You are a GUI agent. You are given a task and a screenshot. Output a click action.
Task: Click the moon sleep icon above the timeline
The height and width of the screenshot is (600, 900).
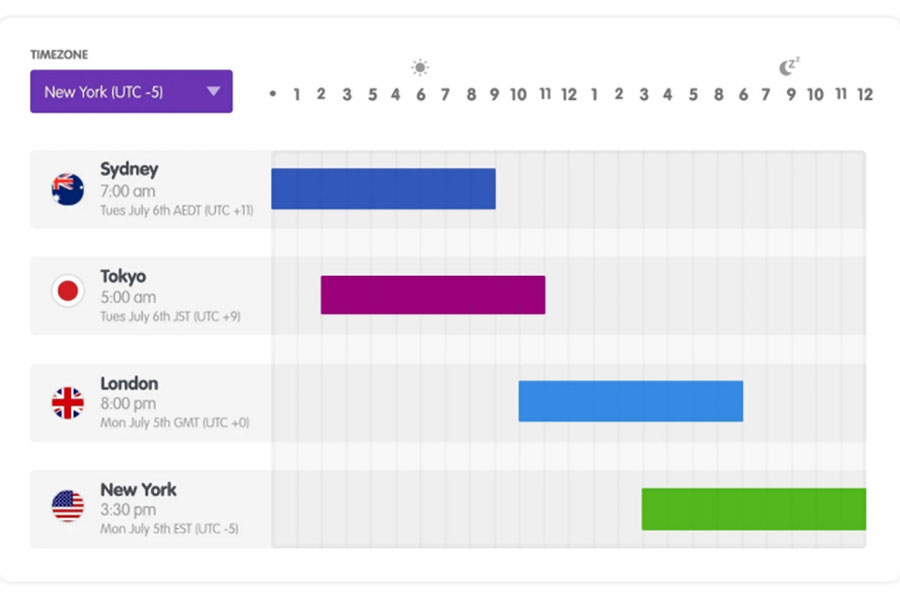[x=789, y=67]
